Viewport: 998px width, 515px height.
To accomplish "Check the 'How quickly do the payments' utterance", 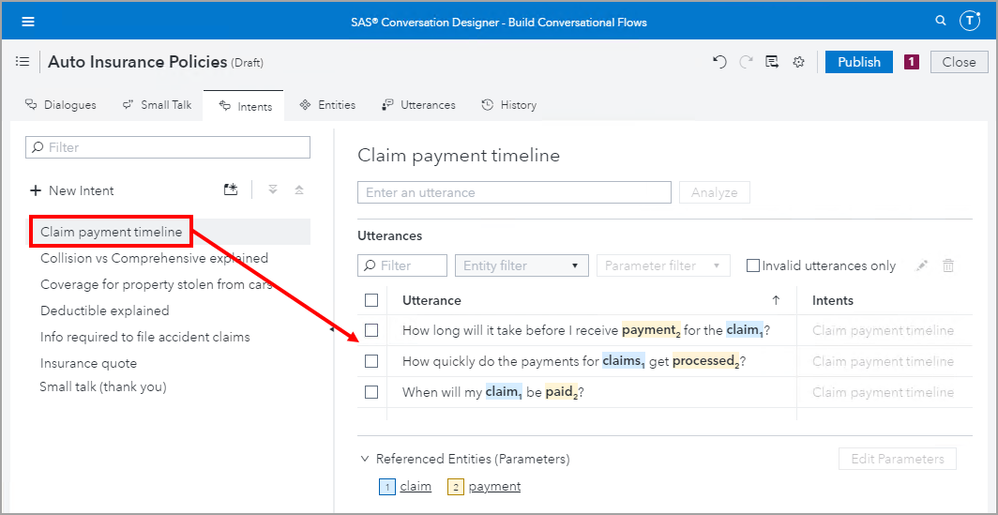I will click(372, 361).
